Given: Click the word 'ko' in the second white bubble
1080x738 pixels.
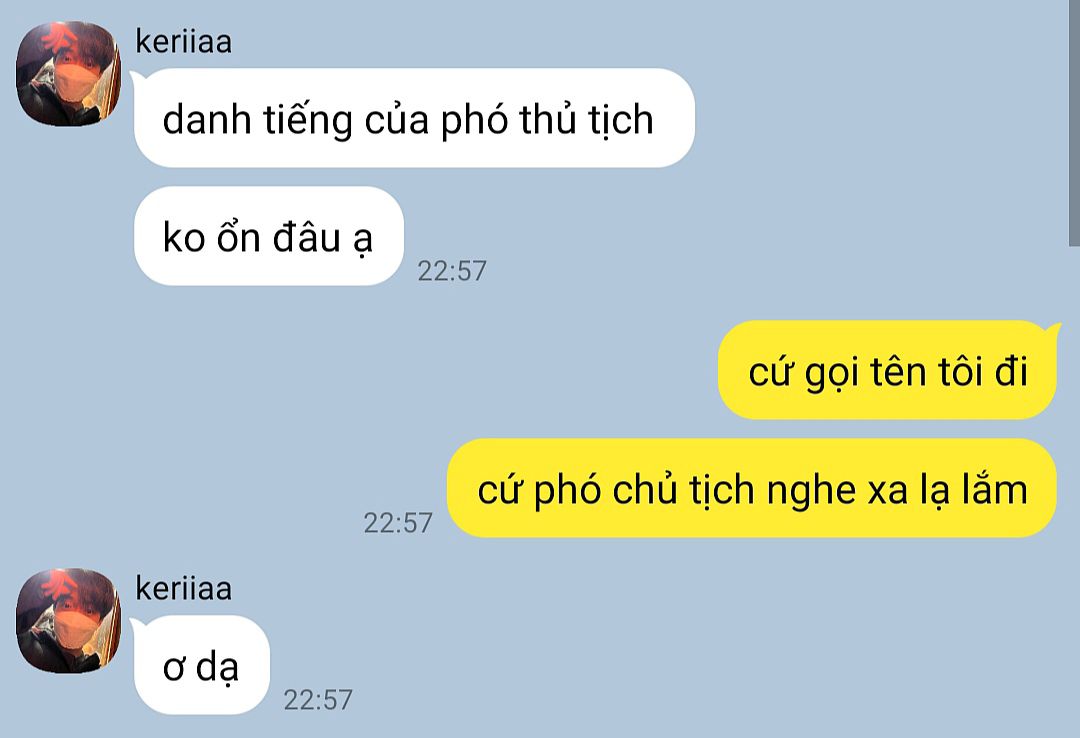Looking at the screenshot, I should coord(184,238).
